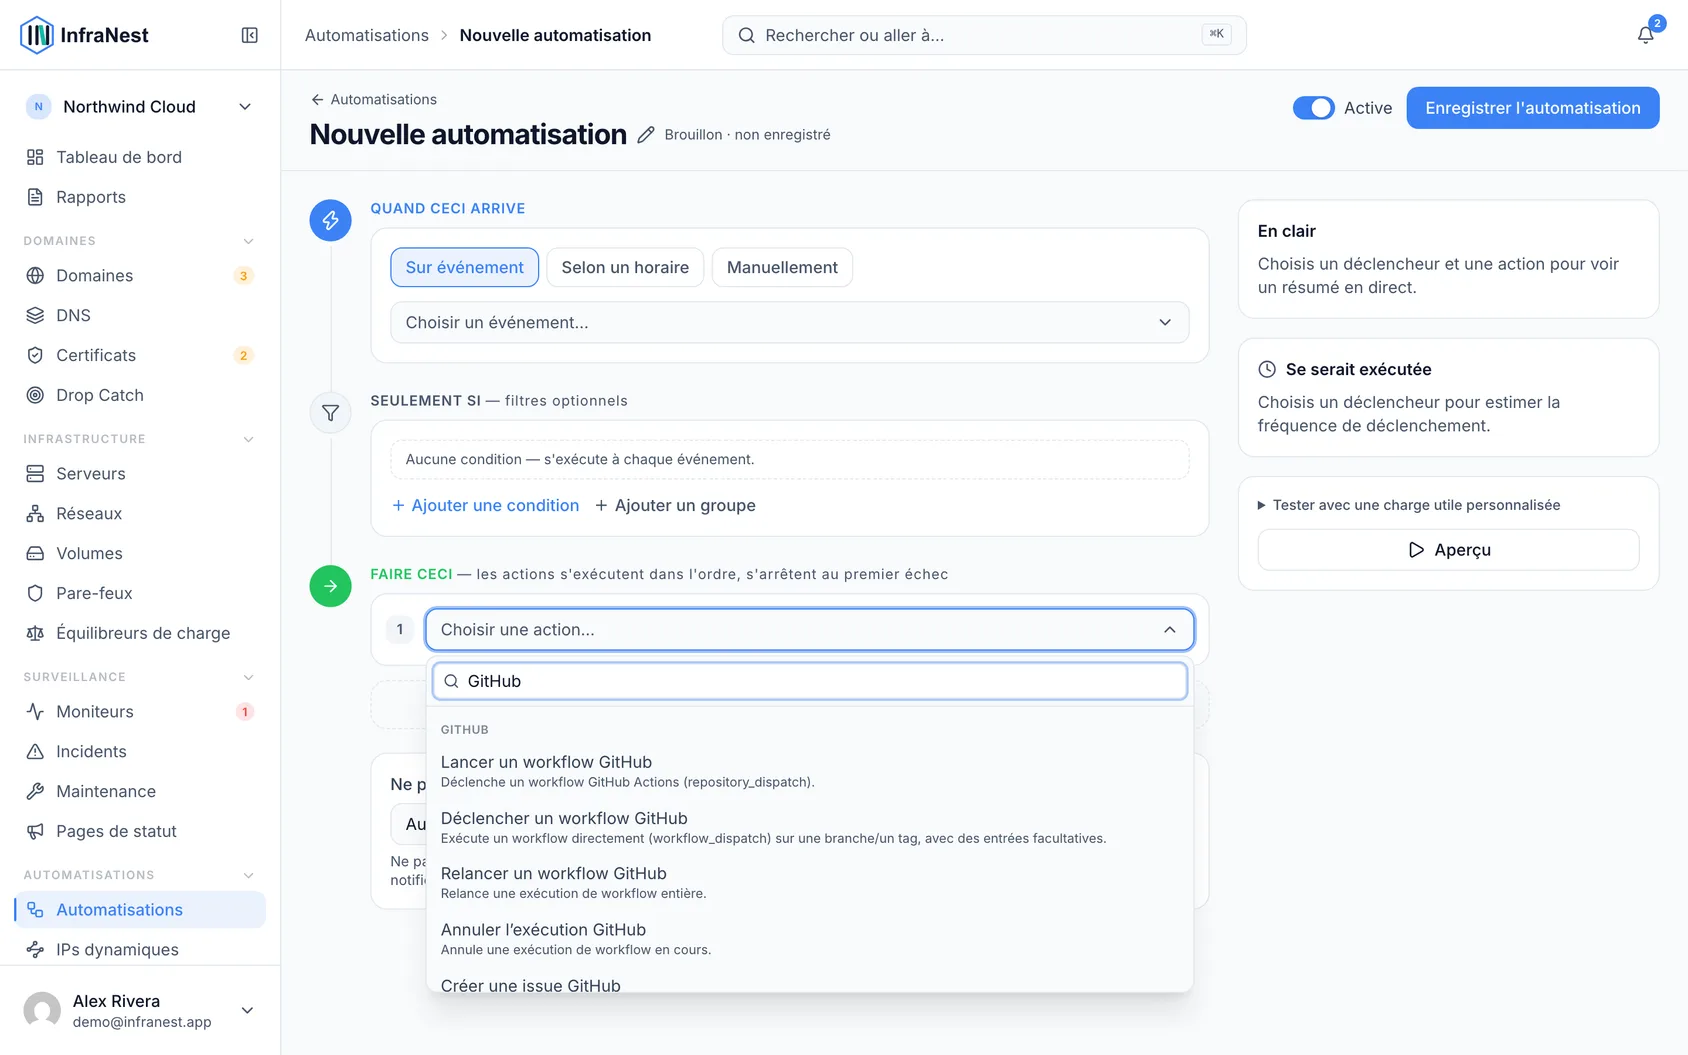1688x1055 pixels.
Task: Go back via the Automatisations arrow link
Action: (374, 99)
